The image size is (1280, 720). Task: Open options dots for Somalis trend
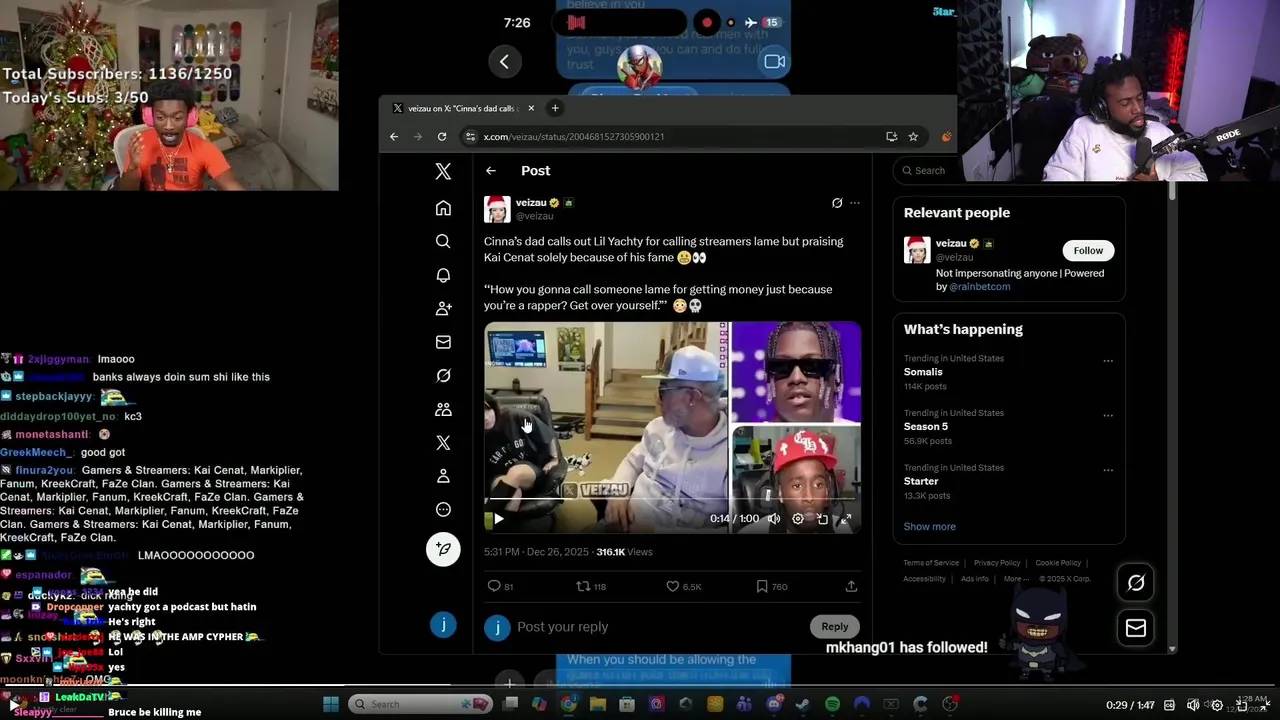[1107, 360]
